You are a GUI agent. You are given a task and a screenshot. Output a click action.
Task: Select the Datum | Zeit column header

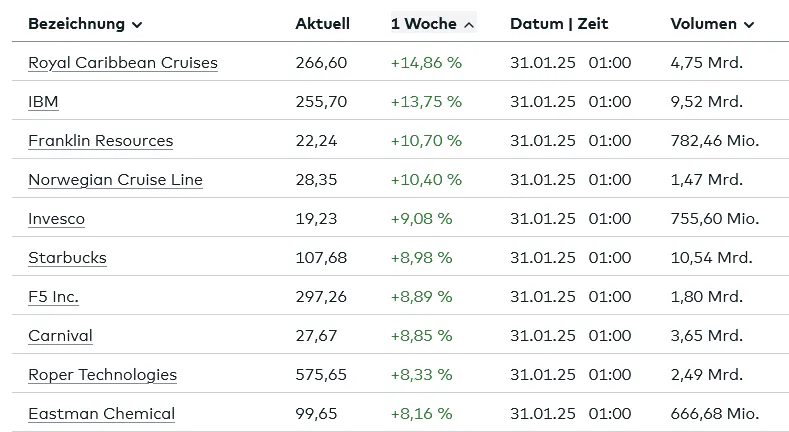click(559, 24)
